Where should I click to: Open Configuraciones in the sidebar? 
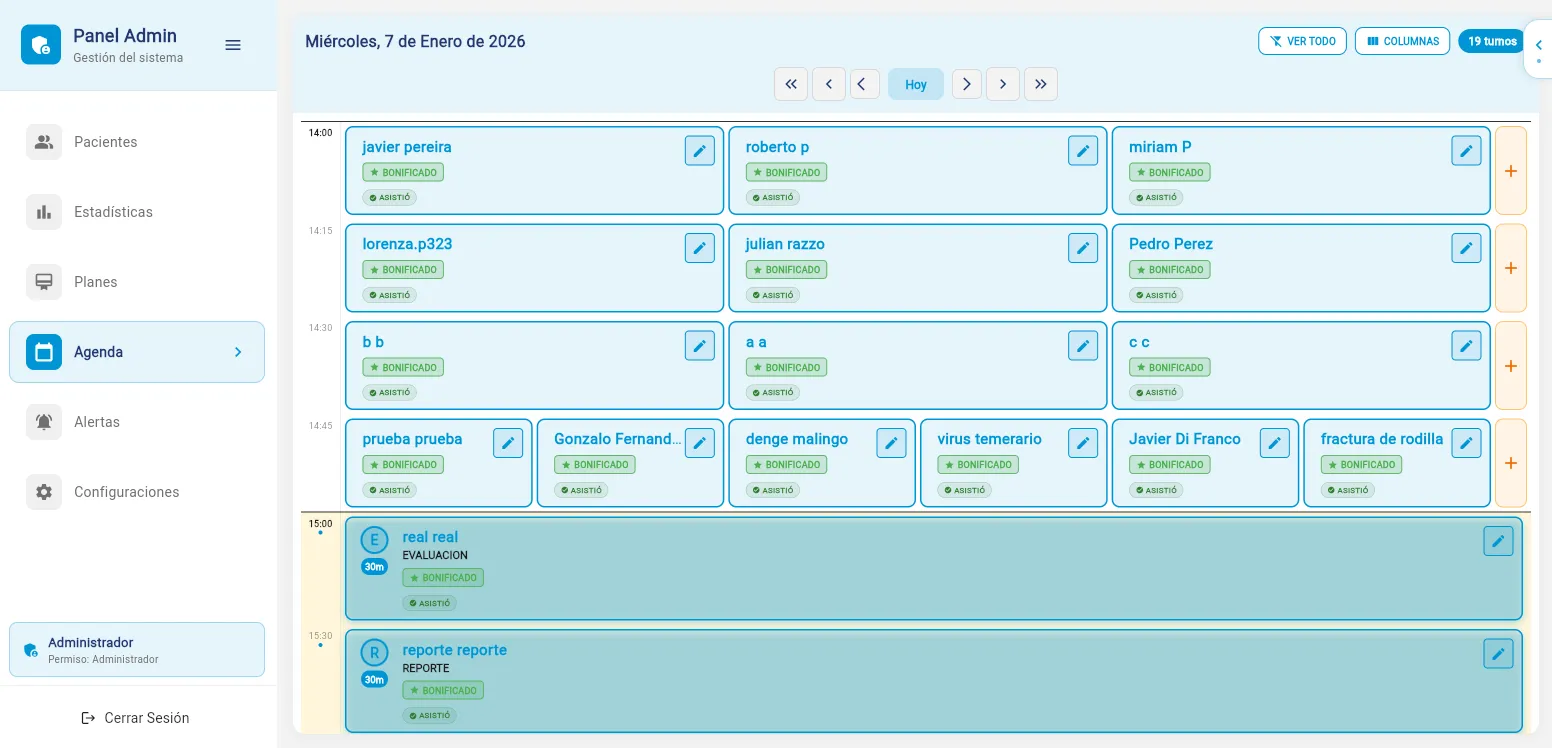(x=137, y=492)
